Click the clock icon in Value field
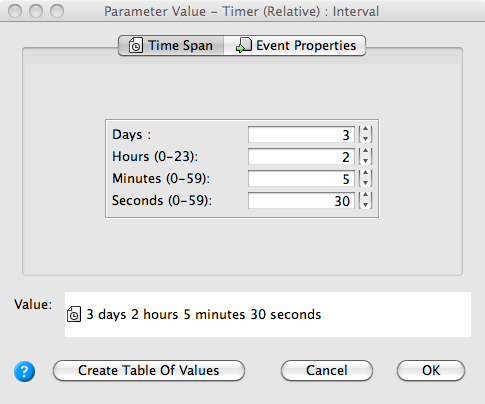The height and width of the screenshot is (404, 485). (74, 314)
